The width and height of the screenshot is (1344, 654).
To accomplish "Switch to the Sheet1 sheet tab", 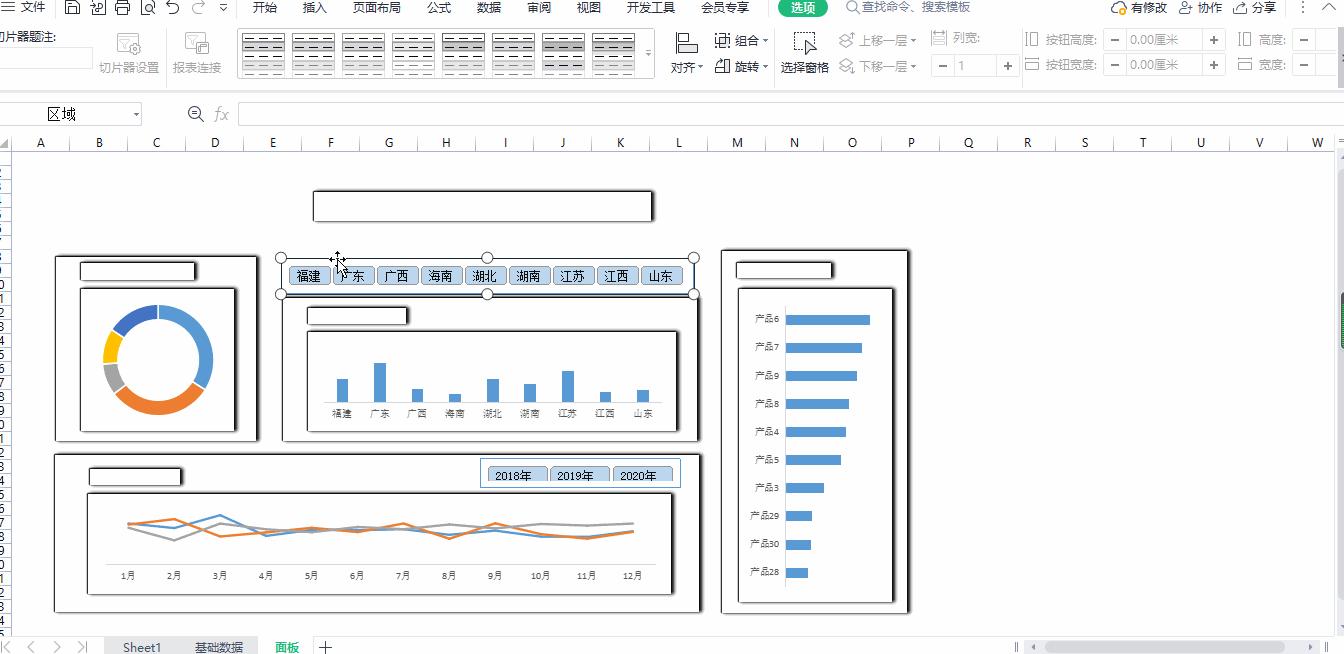I will [141, 647].
